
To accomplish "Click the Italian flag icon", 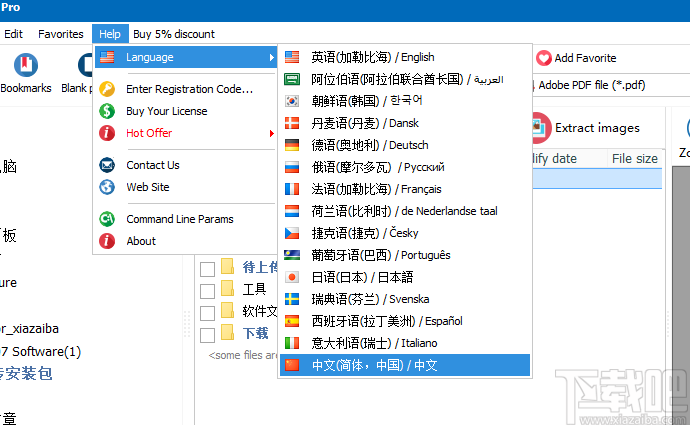I will pos(292,343).
